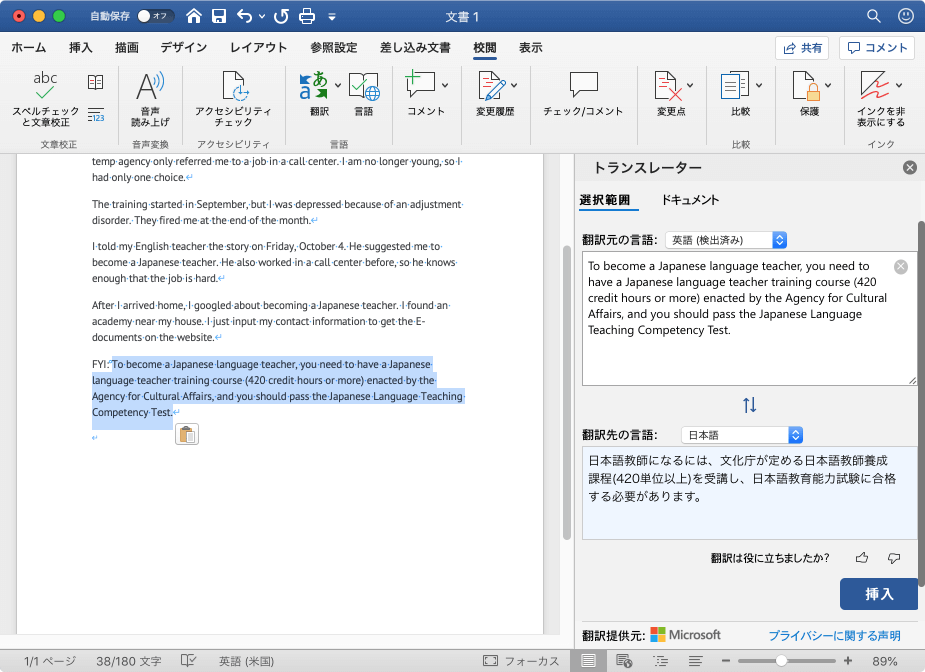925x672 pixels.
Task: Open source language dropdown 英語 (検出済み)
Action: [x=726, y=240]
